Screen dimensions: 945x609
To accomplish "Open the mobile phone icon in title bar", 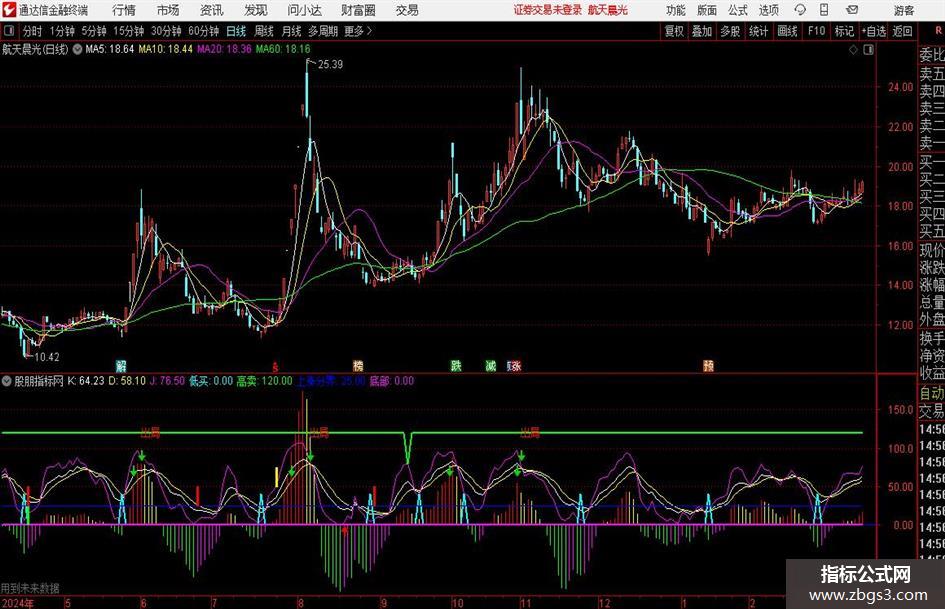I will [x=824, y=10].
